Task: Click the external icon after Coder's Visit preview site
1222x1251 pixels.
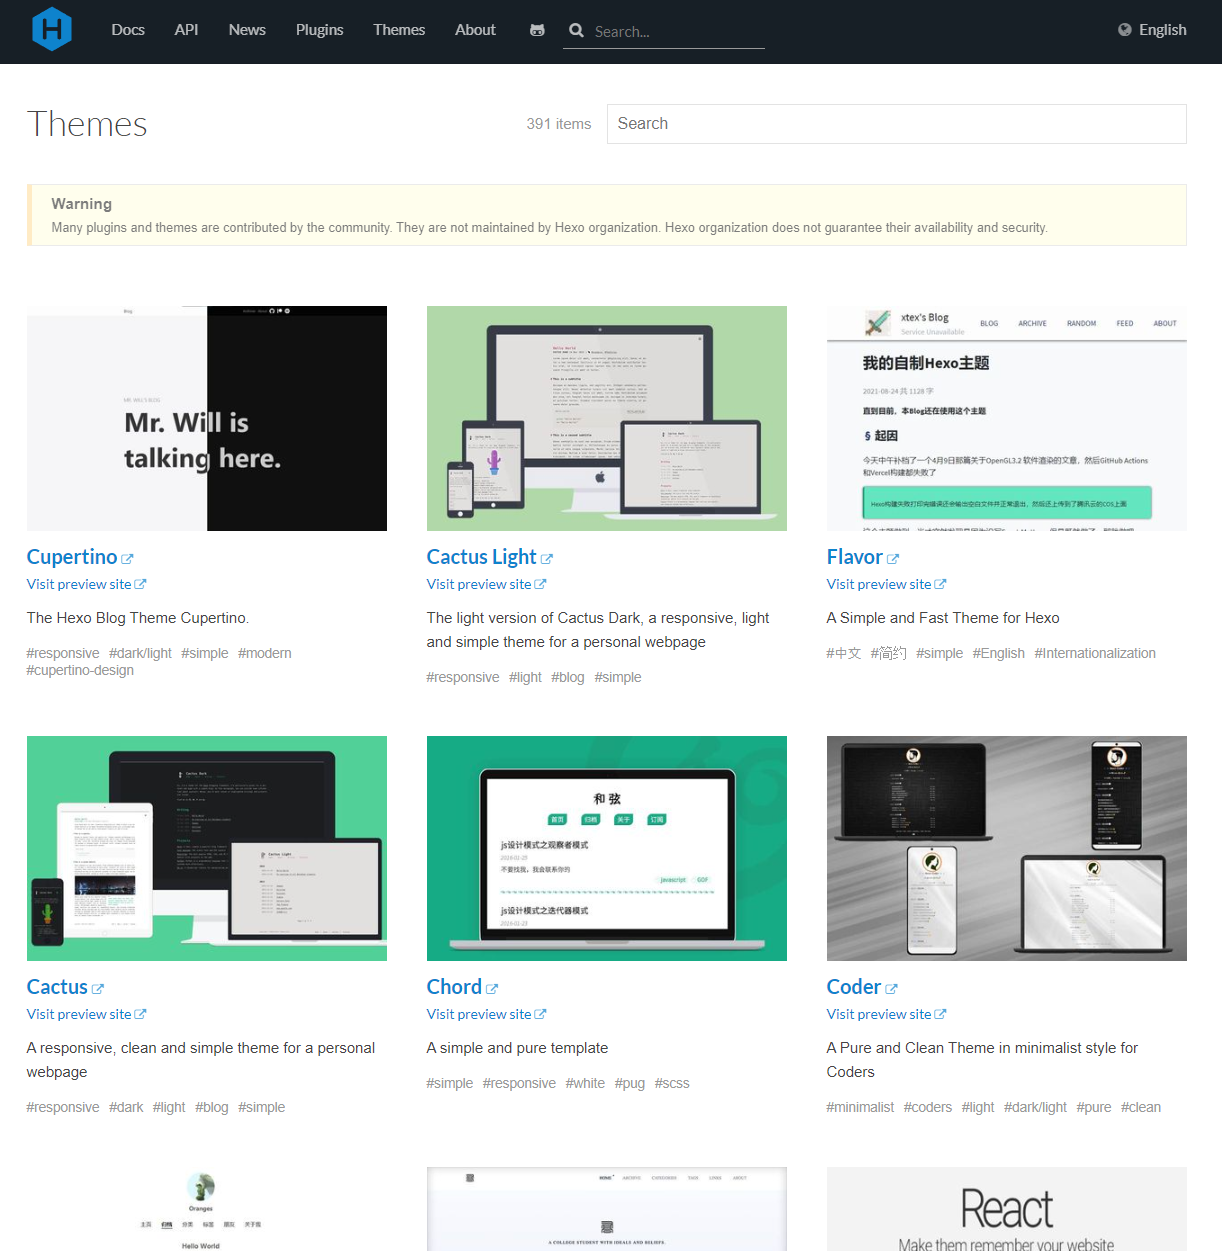Action: (941, 1014)
